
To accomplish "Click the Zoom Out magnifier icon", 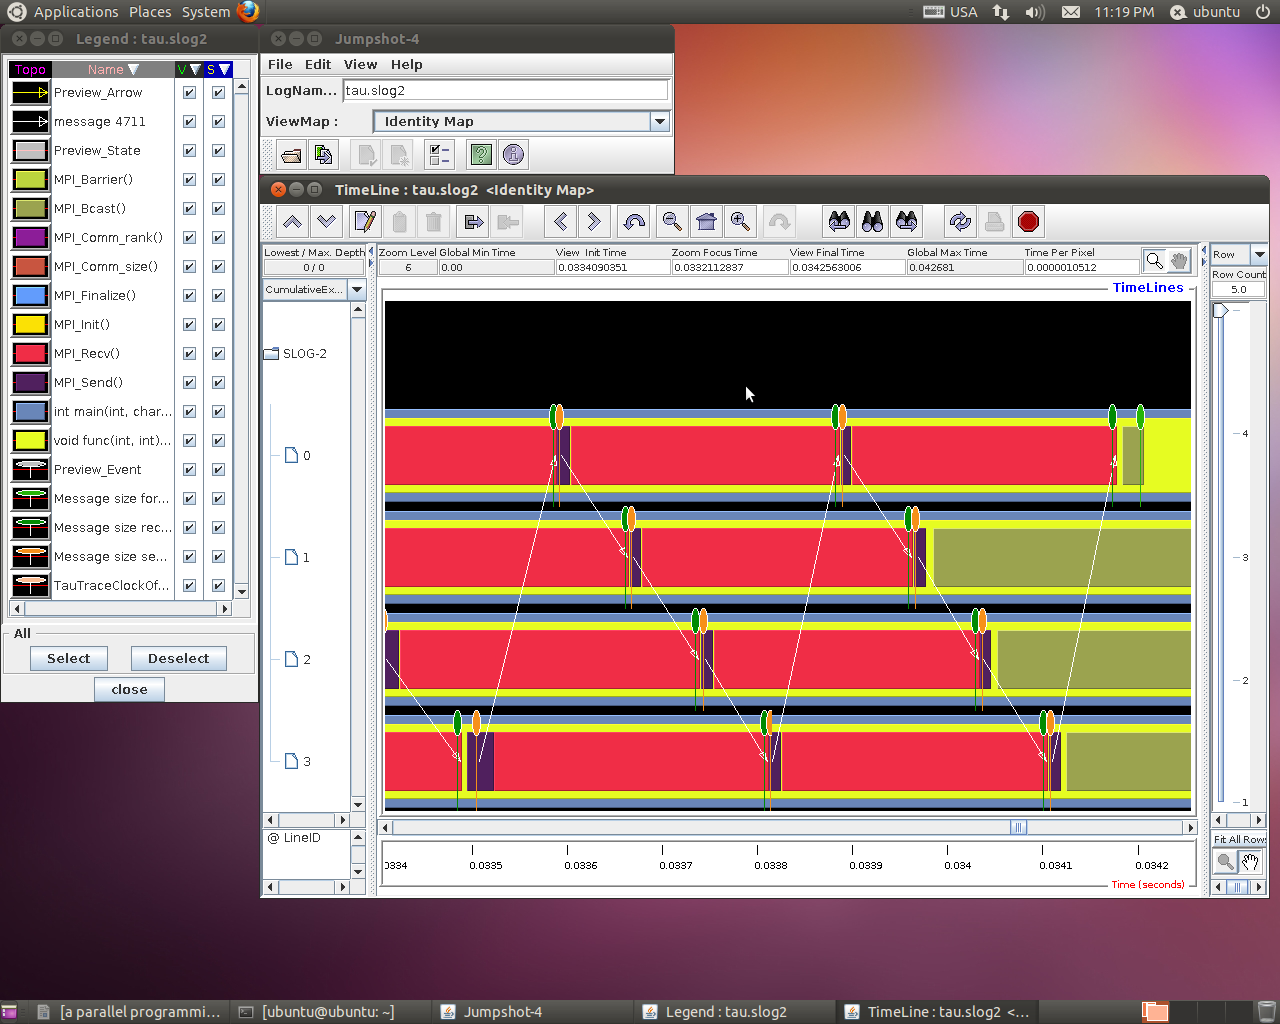I will click(x=672, y=222).
